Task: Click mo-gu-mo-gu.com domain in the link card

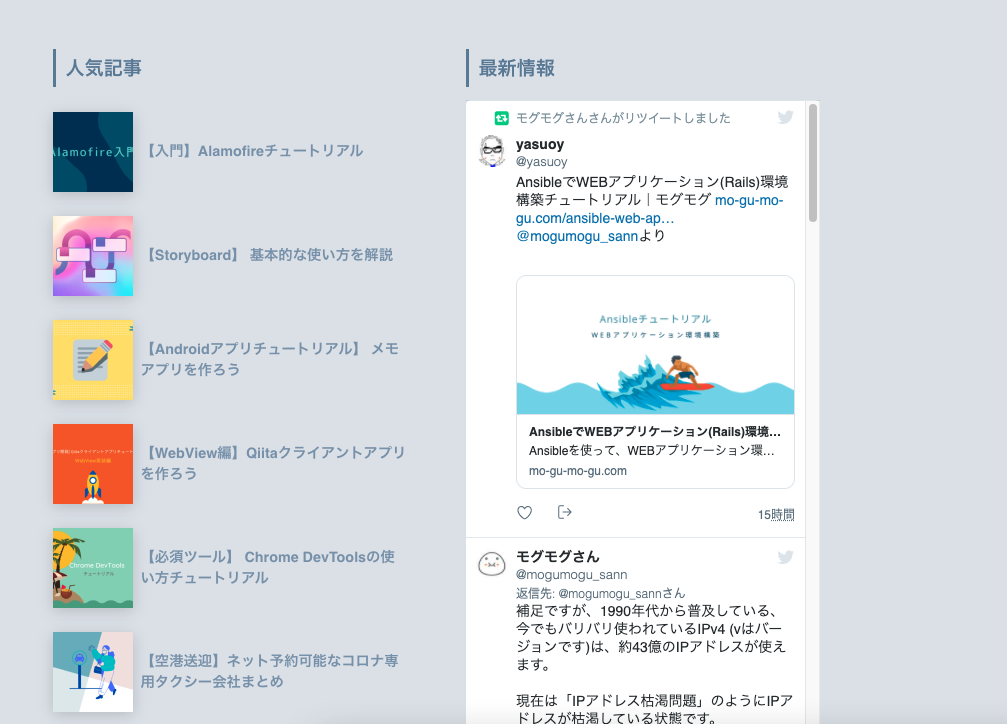Action: (x=578, y=471)
